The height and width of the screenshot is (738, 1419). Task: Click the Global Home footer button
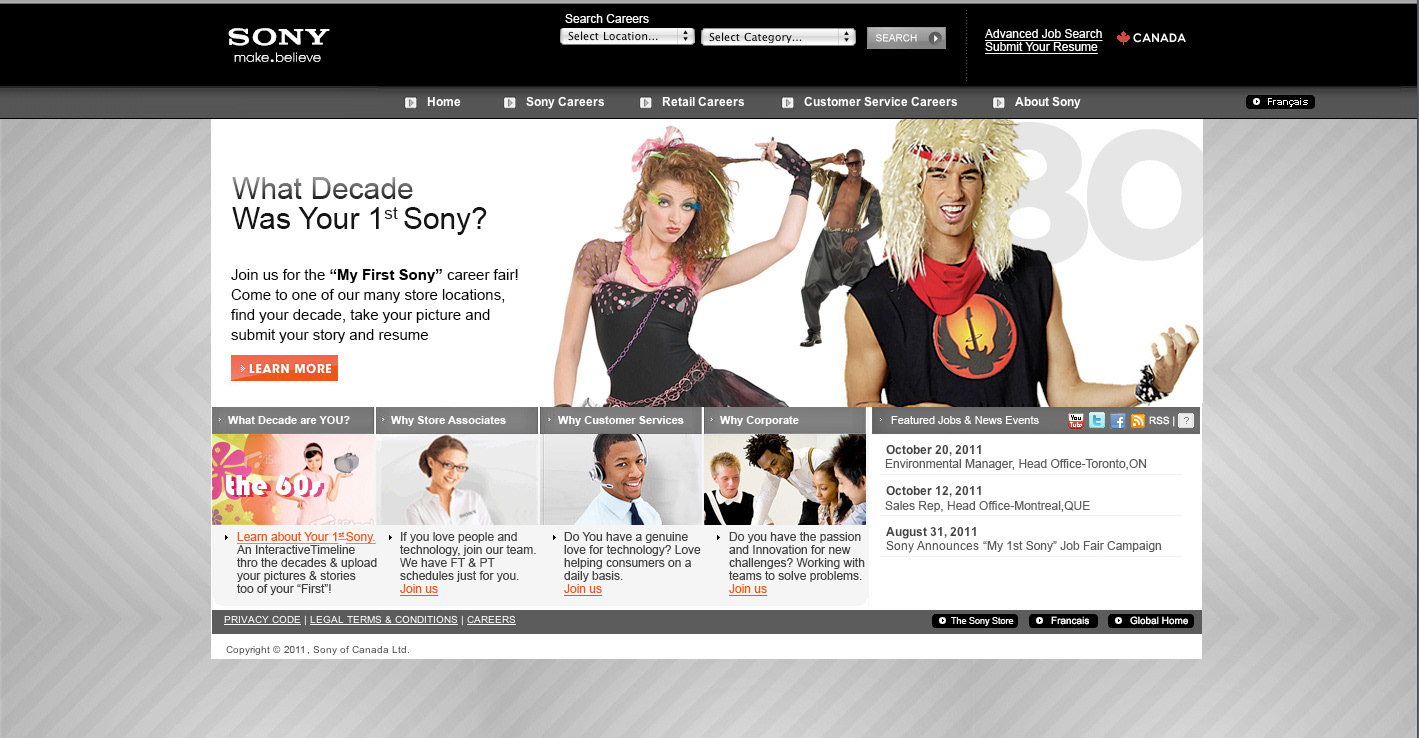coord(1151,621)
